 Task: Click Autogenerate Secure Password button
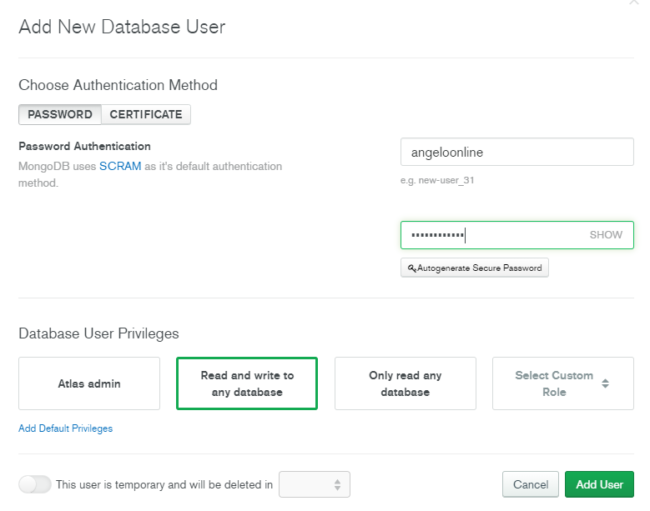(475, 268)
